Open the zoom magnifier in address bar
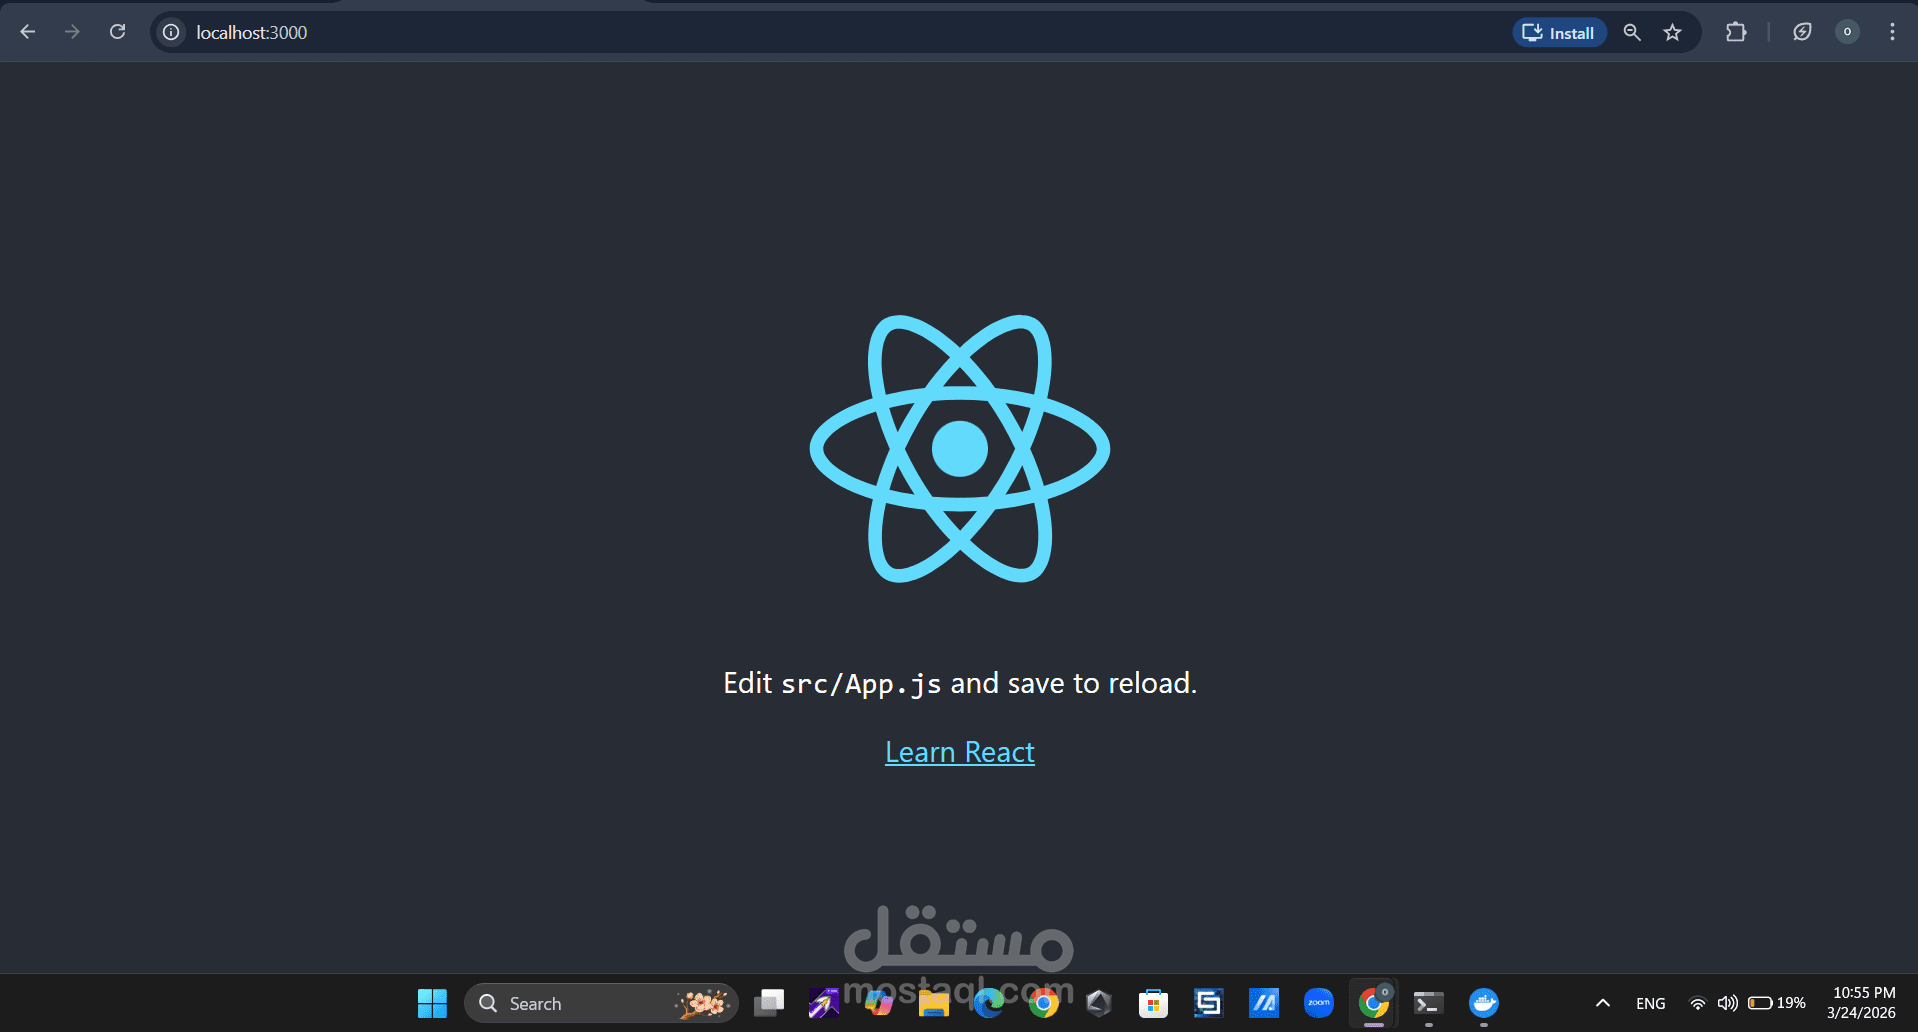The width and height of the screenshot is (1918, 1032). pos(1632,32)
